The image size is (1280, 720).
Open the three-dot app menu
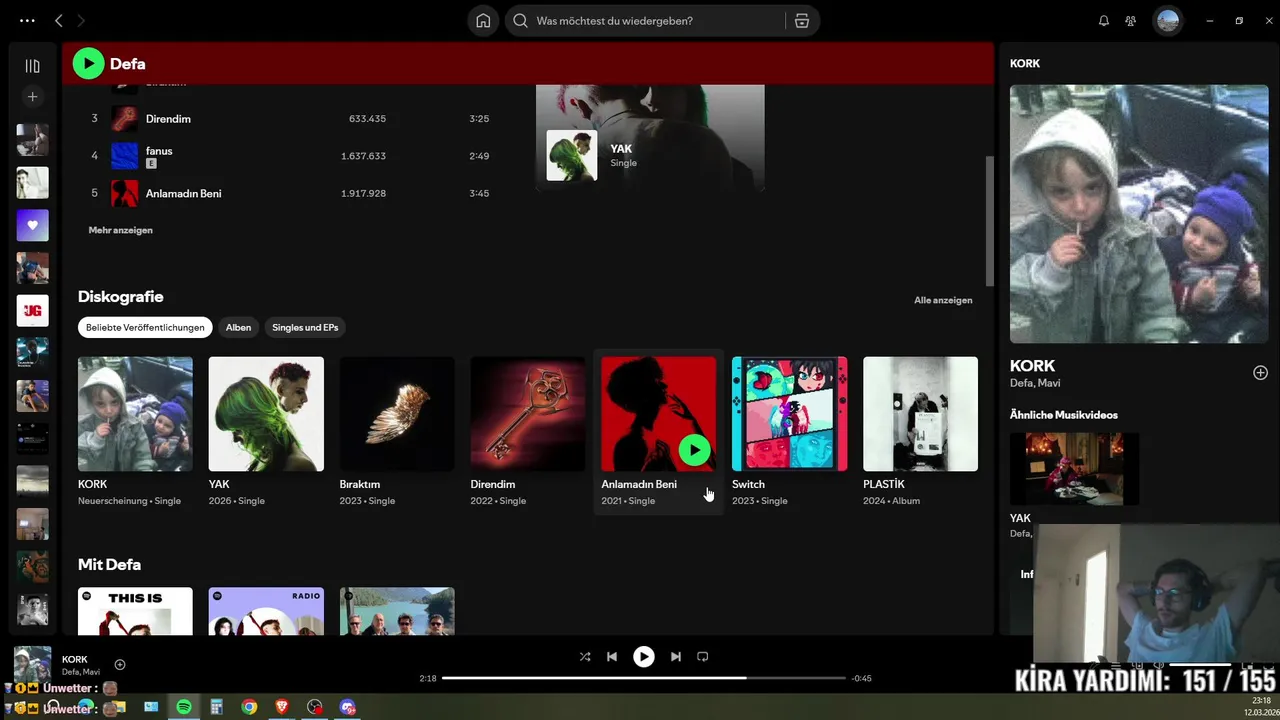pyautogui.click(x=27, y=20)
